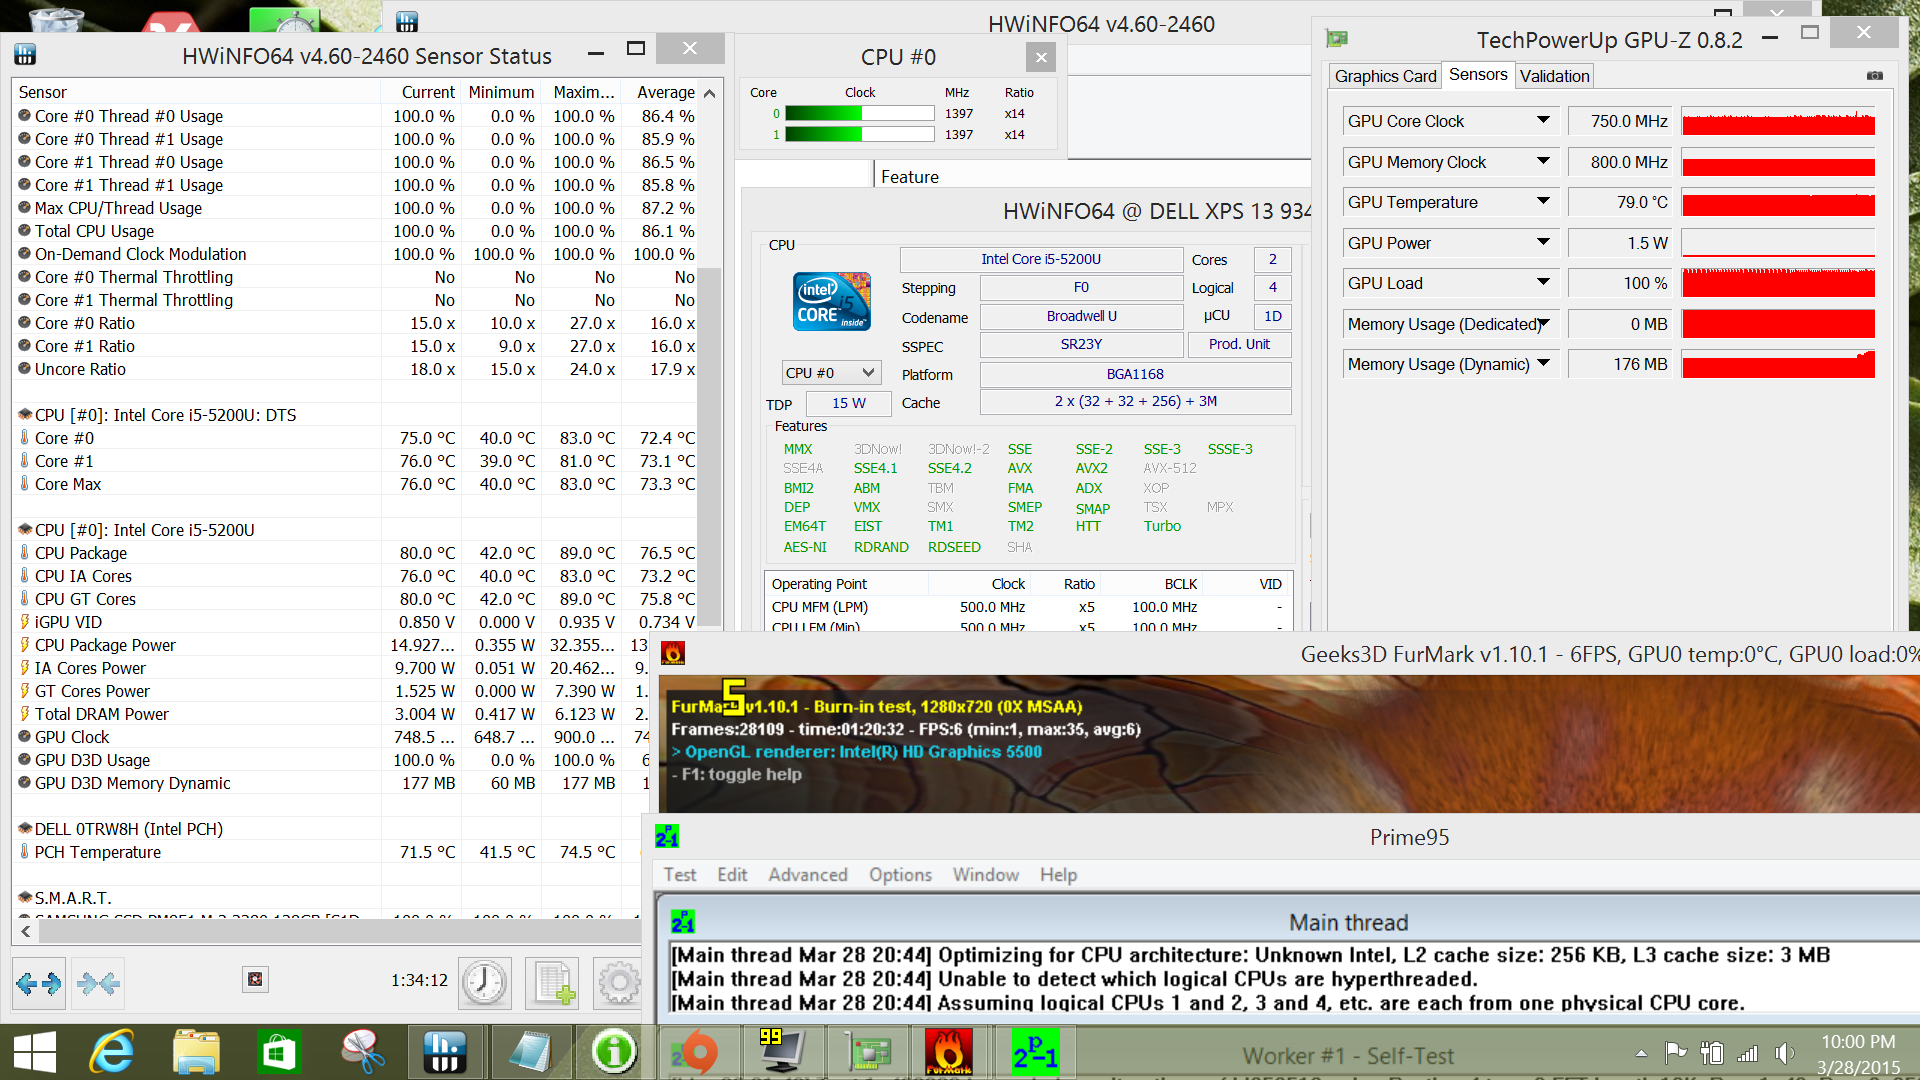The width and height of the screenshot is (1920, 1080).
Task: Open the Advanced menu in Prime95
Action: [x=807, y=875]
